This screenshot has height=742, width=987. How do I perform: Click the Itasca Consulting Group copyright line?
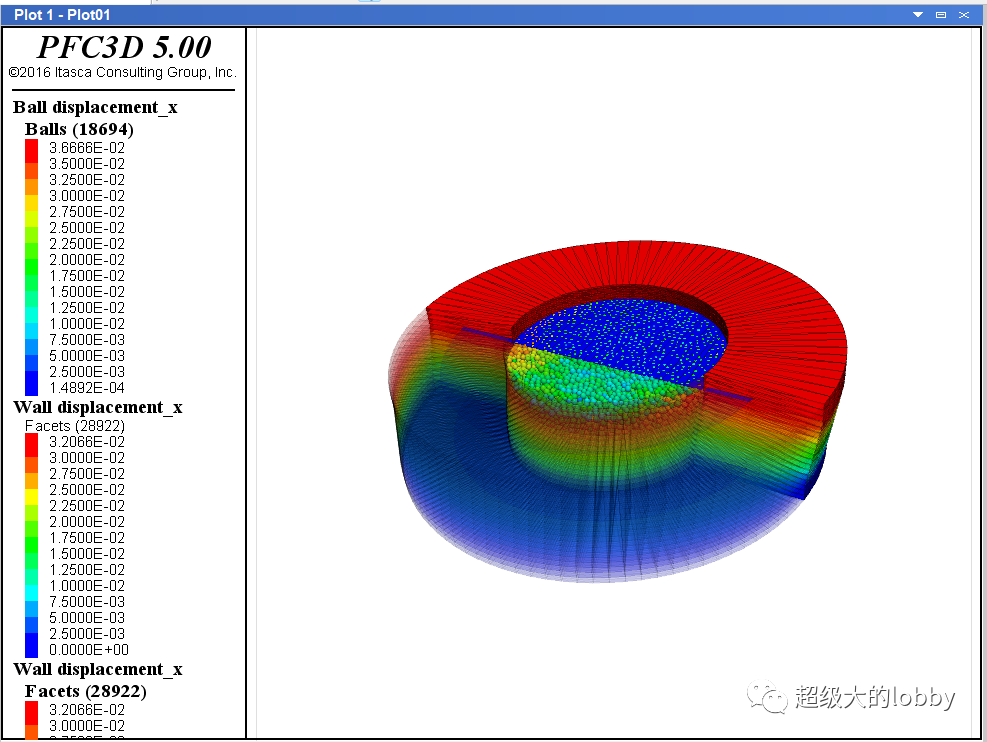point(123,72)
